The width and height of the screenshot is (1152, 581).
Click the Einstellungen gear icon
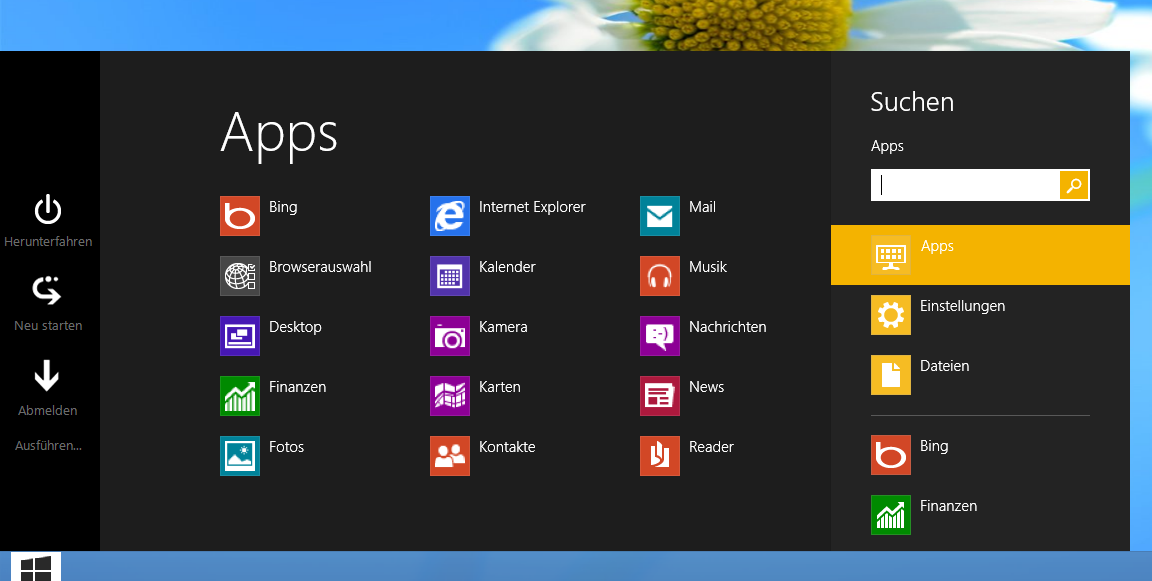(x=890, y=315)
